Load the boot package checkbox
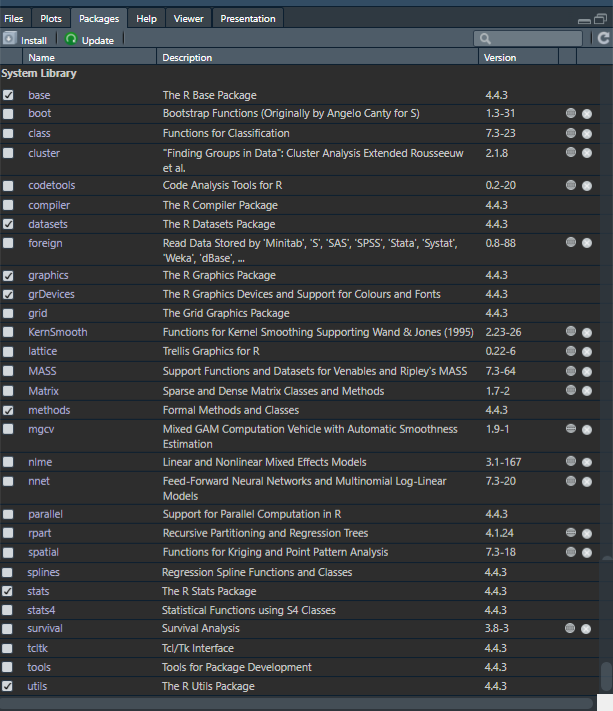The width and height of the screenshot is (613, 711). [9, 114]
